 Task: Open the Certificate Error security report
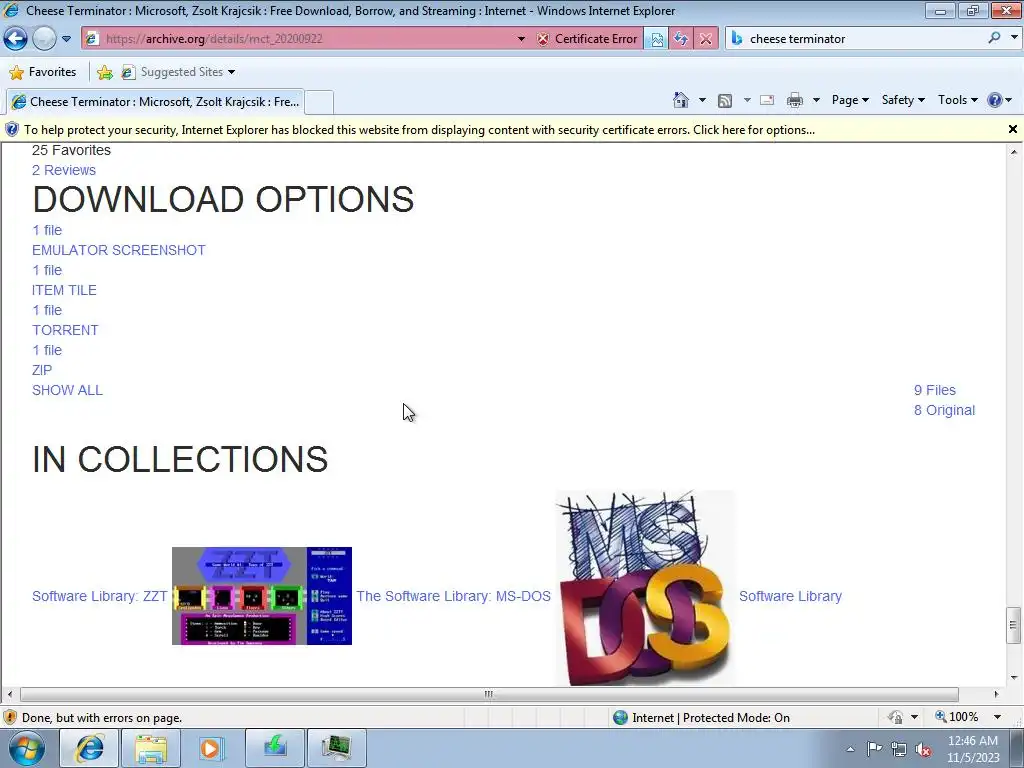(587, 39)
